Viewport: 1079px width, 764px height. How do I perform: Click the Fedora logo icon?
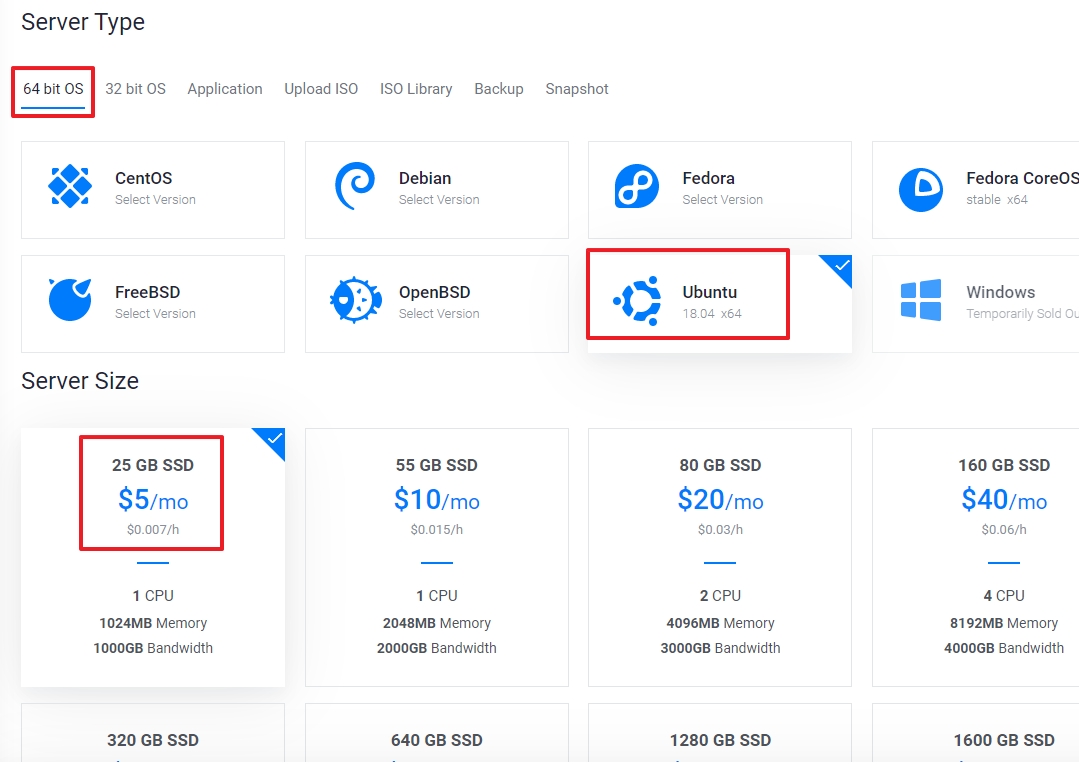(637, 186)
